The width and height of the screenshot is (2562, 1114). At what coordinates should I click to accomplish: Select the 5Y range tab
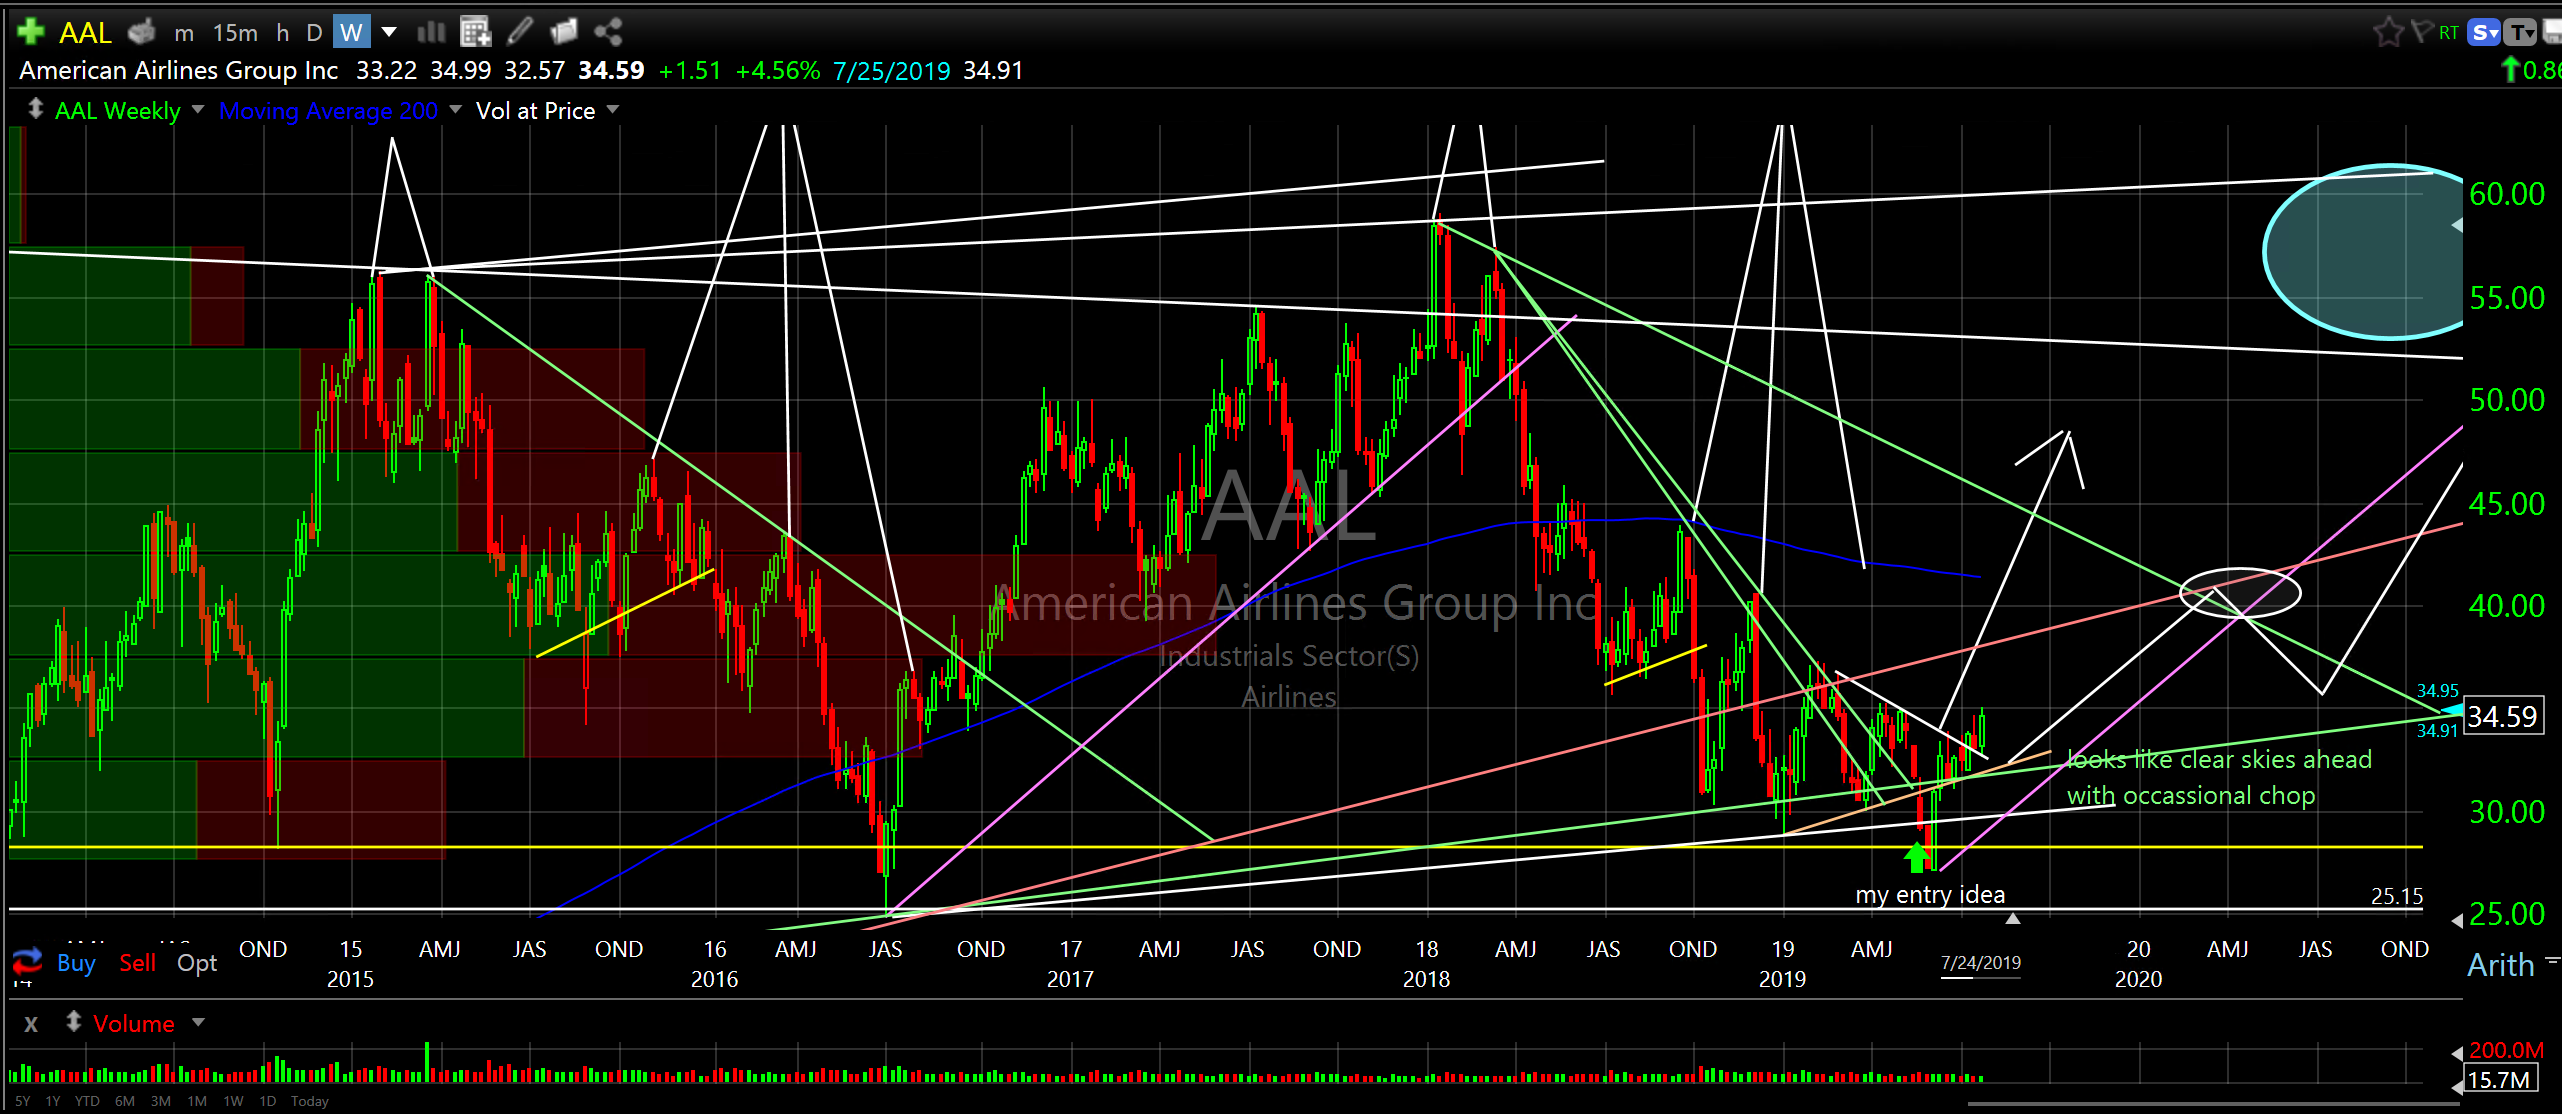tap(22, 1101)
